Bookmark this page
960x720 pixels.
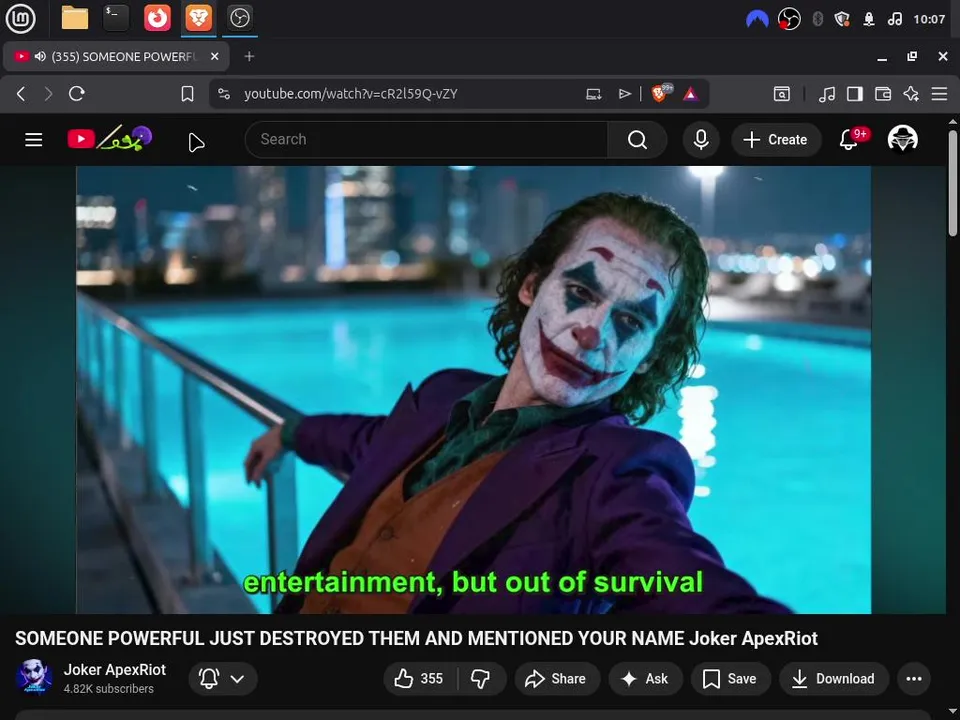coord(187,94)
